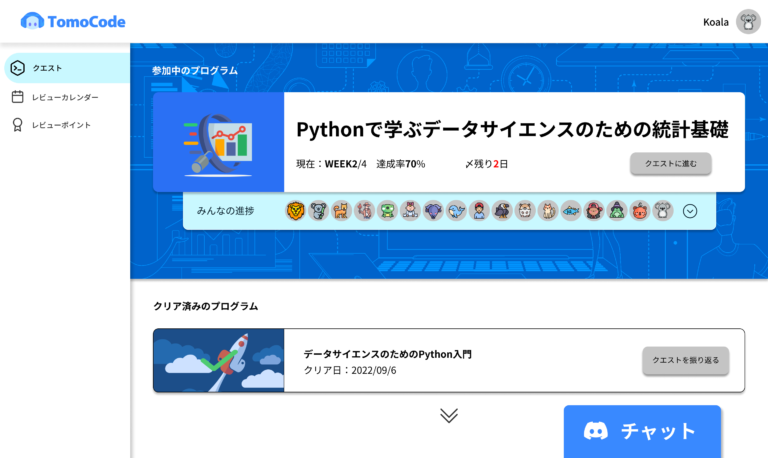
Task: Click the クエスト terminal icon in sidebar
Action: pyautogui.click(x=18, y=68)
